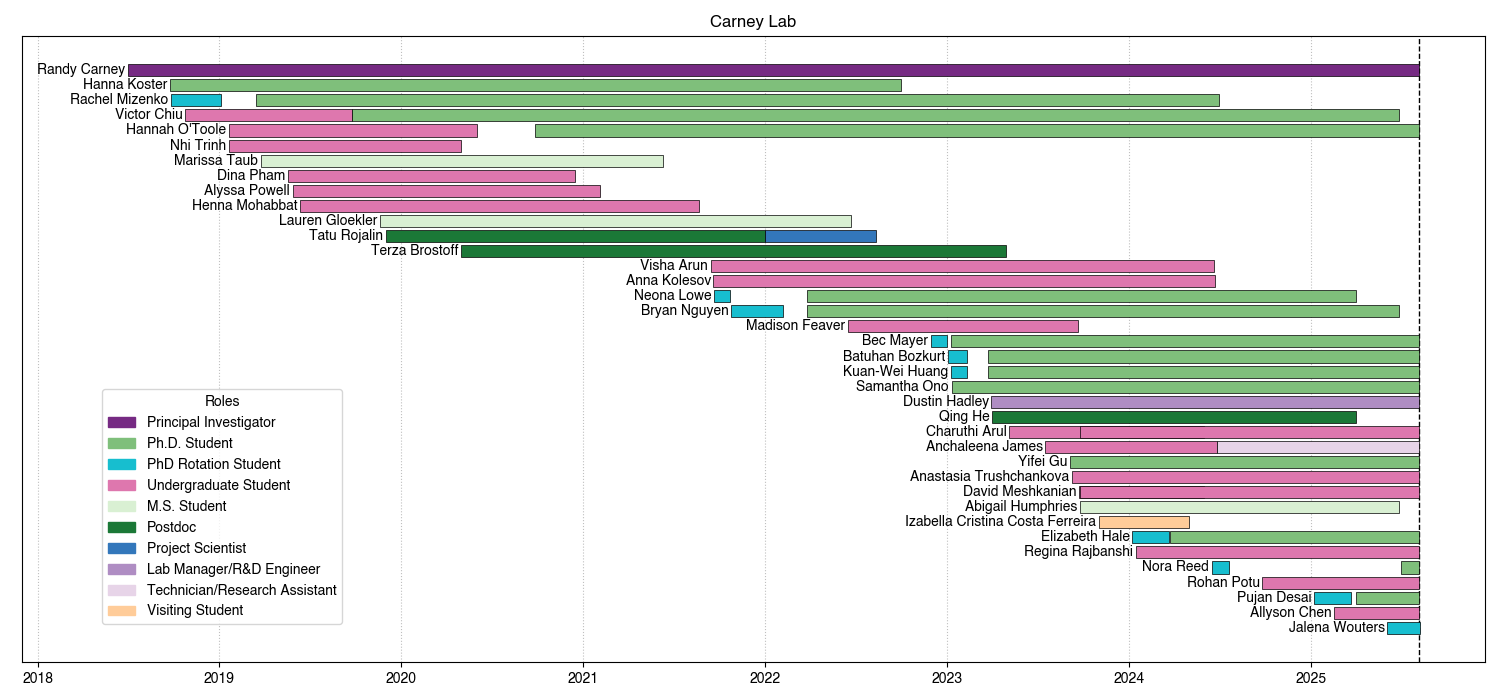Click the name label 'Neona Lowe'
This screenshot has width=1500, height=700.
point(672,296)
